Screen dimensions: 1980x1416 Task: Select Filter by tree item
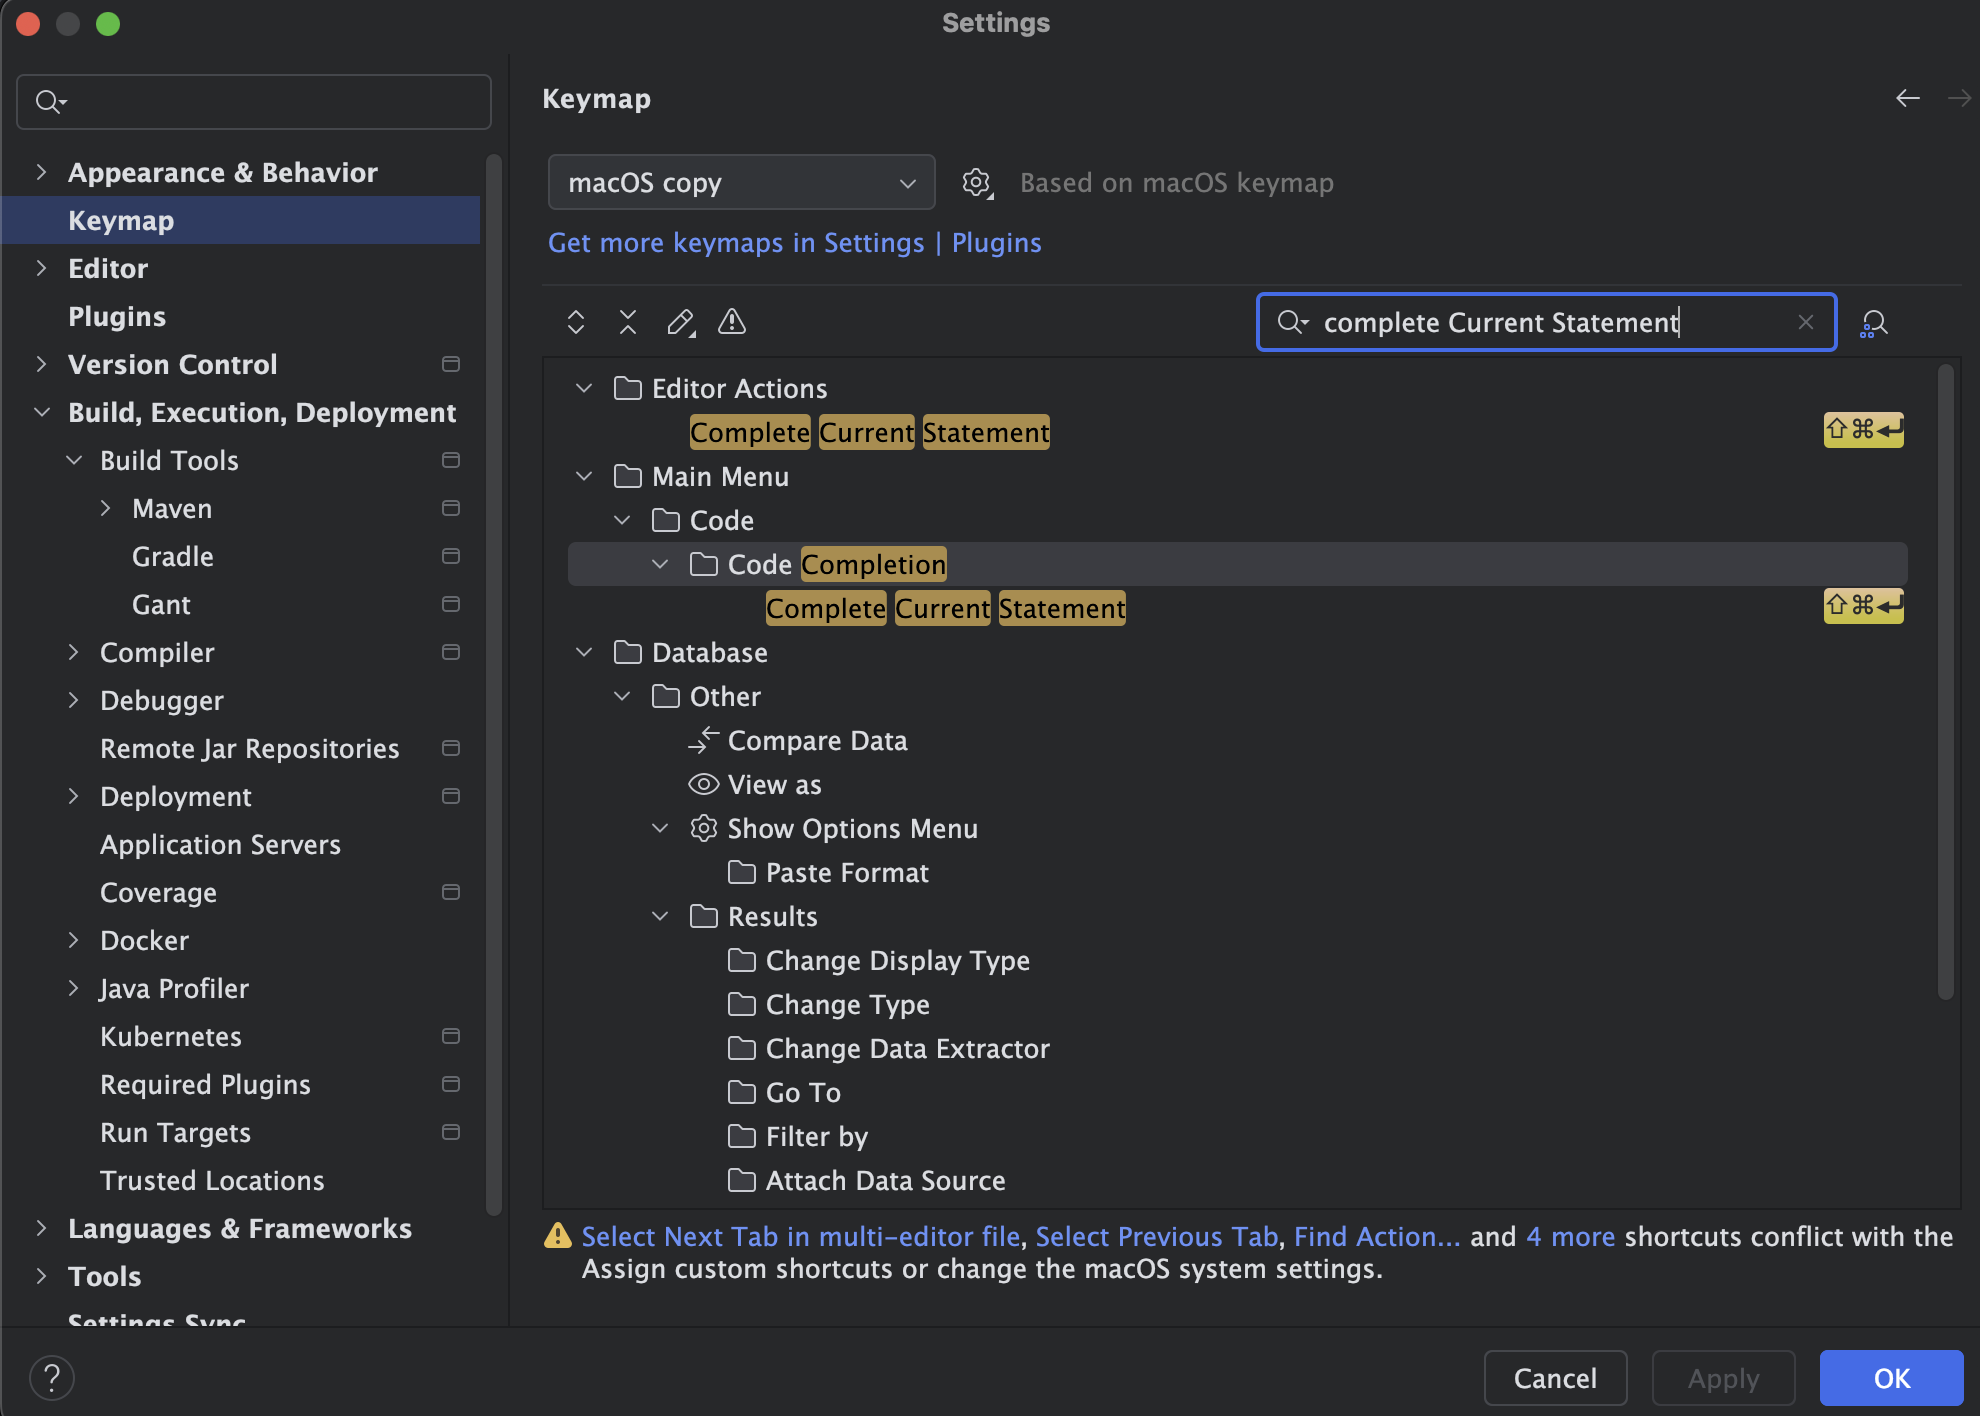pyautogui.click(x=817, y=1136)
